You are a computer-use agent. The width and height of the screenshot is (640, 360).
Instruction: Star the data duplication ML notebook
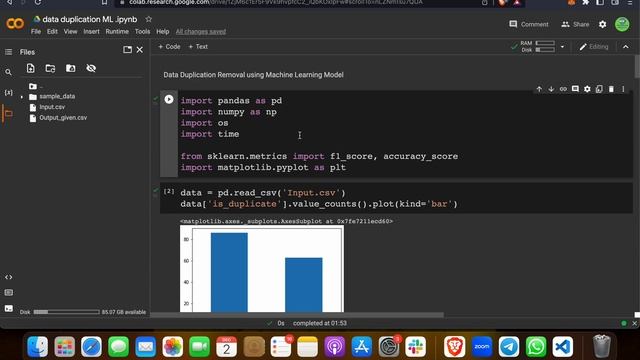pyautogui.click(x=149, y=19)
